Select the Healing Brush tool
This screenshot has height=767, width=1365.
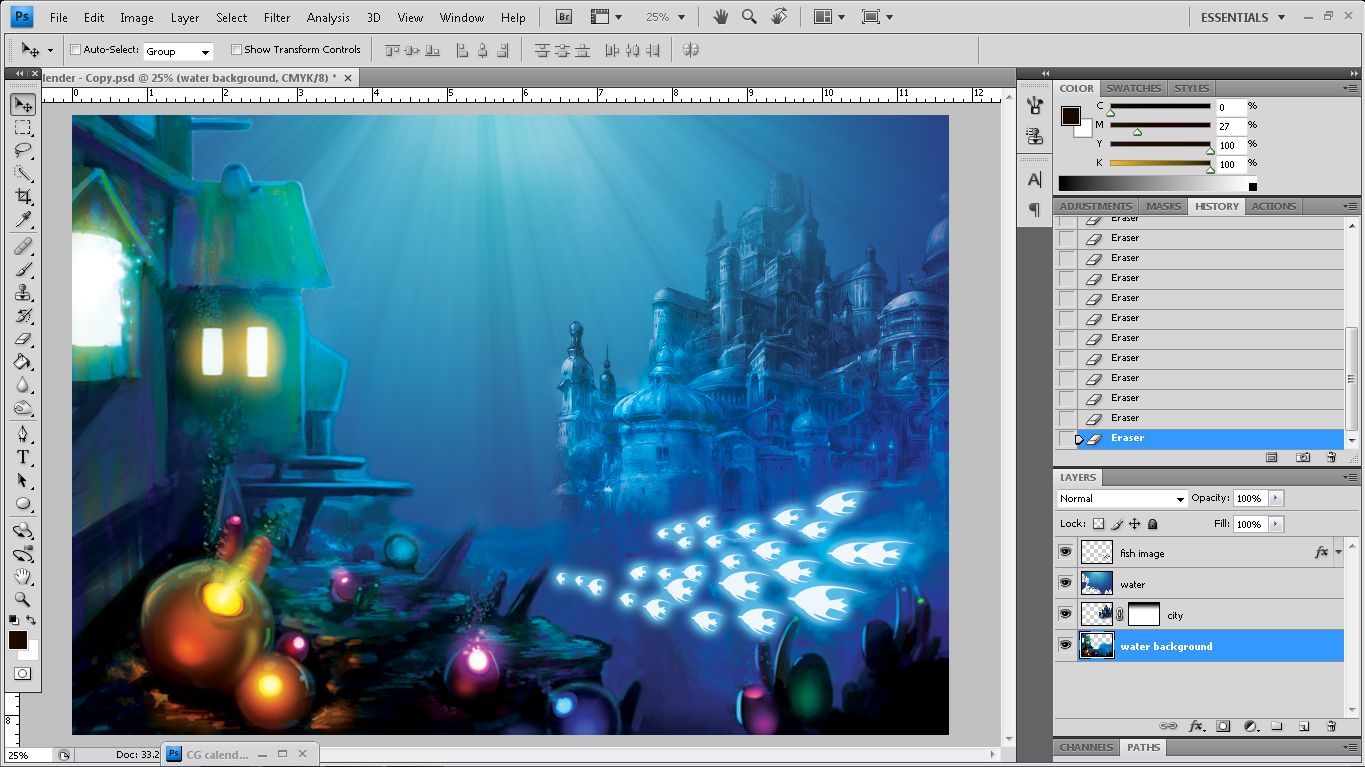pos(23,246)
